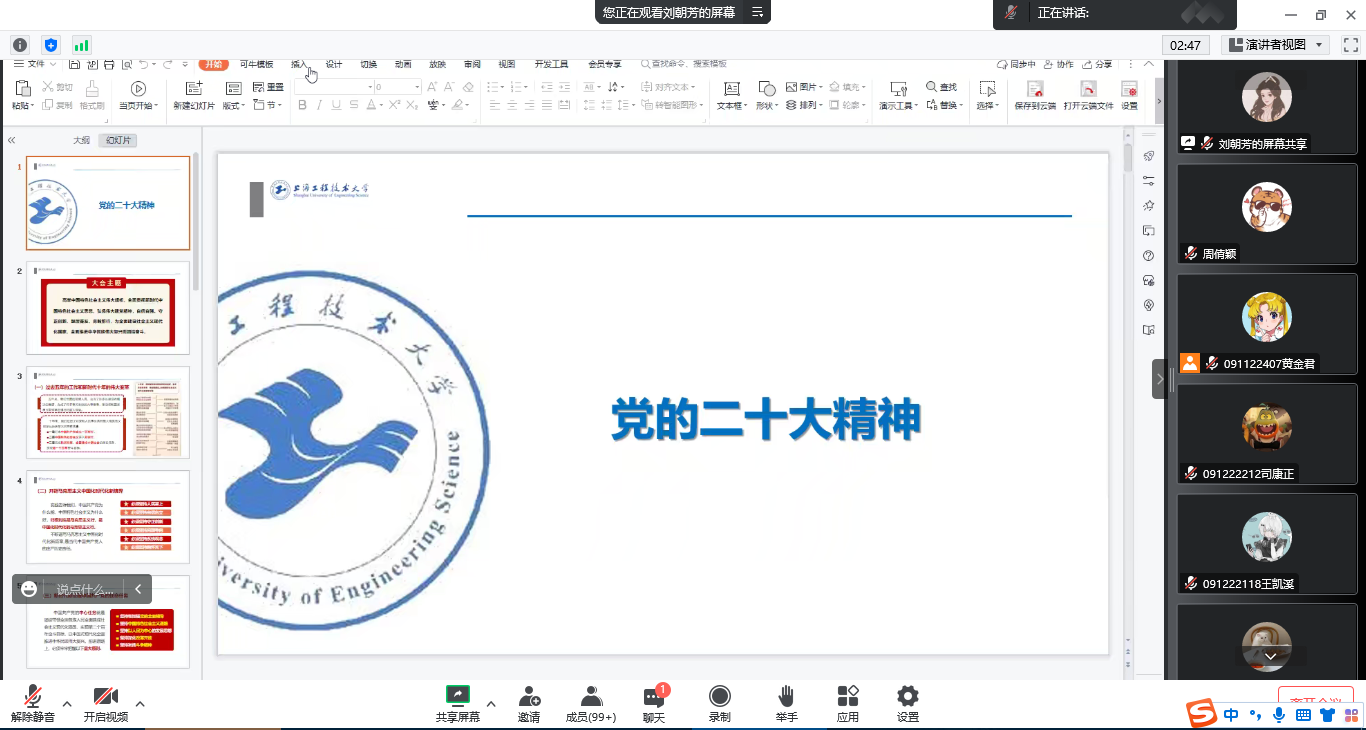Click the Share Screen (共享屏幕) icon
Viewport: 1366px width, 730px height.
click(x=457, y=696)
